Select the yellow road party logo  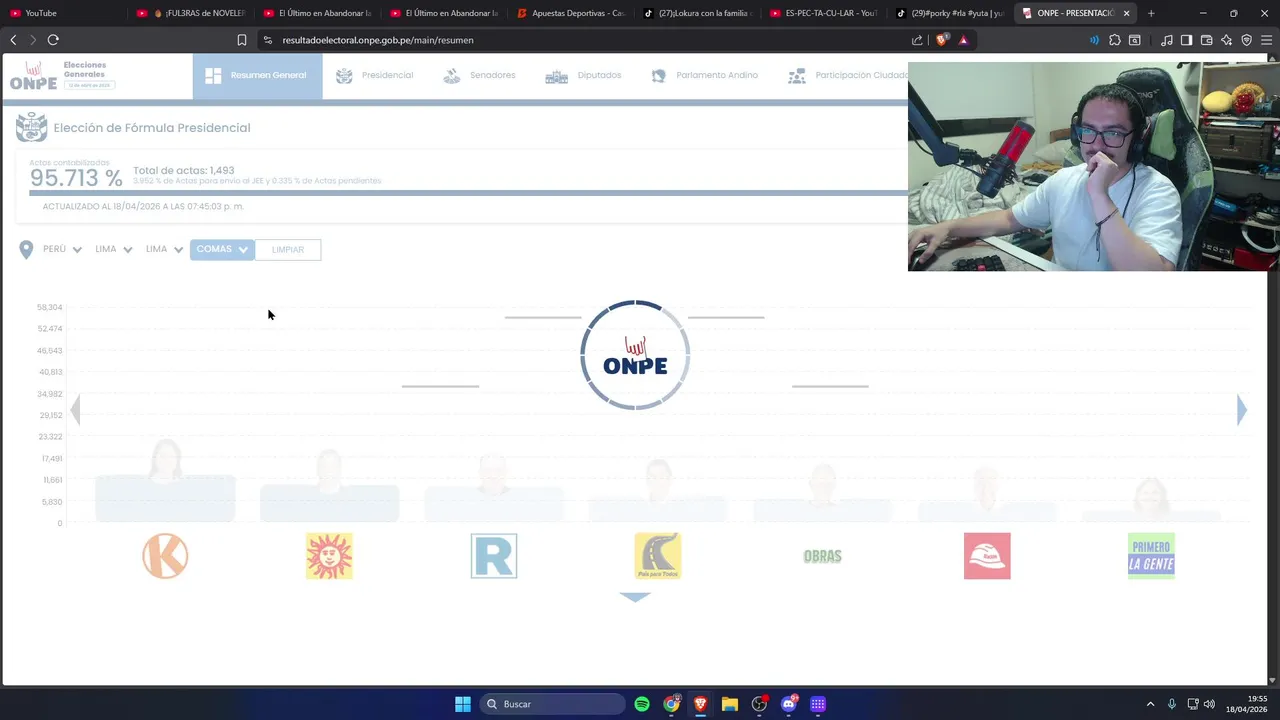click(658, 556)
